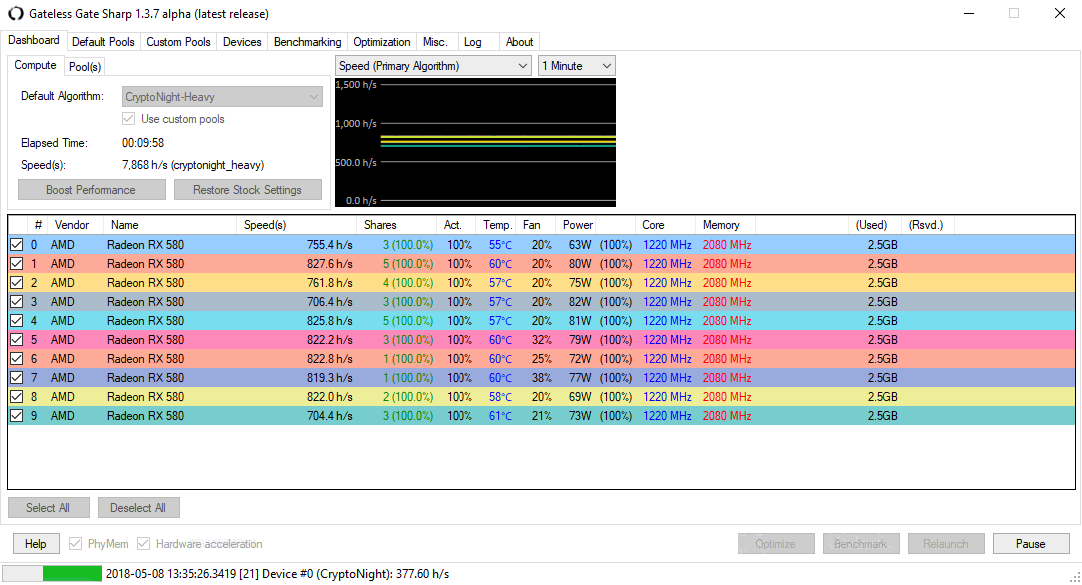
Task: Click the Gateless Gate Sharp app icon
Action: click(x=15, y=14)
